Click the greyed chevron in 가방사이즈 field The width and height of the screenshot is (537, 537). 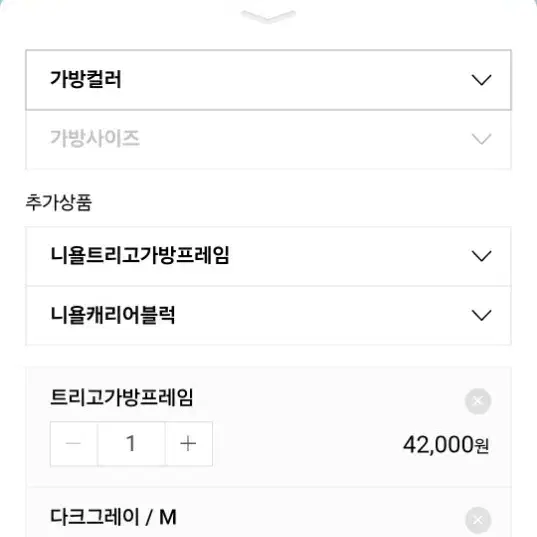481,139
